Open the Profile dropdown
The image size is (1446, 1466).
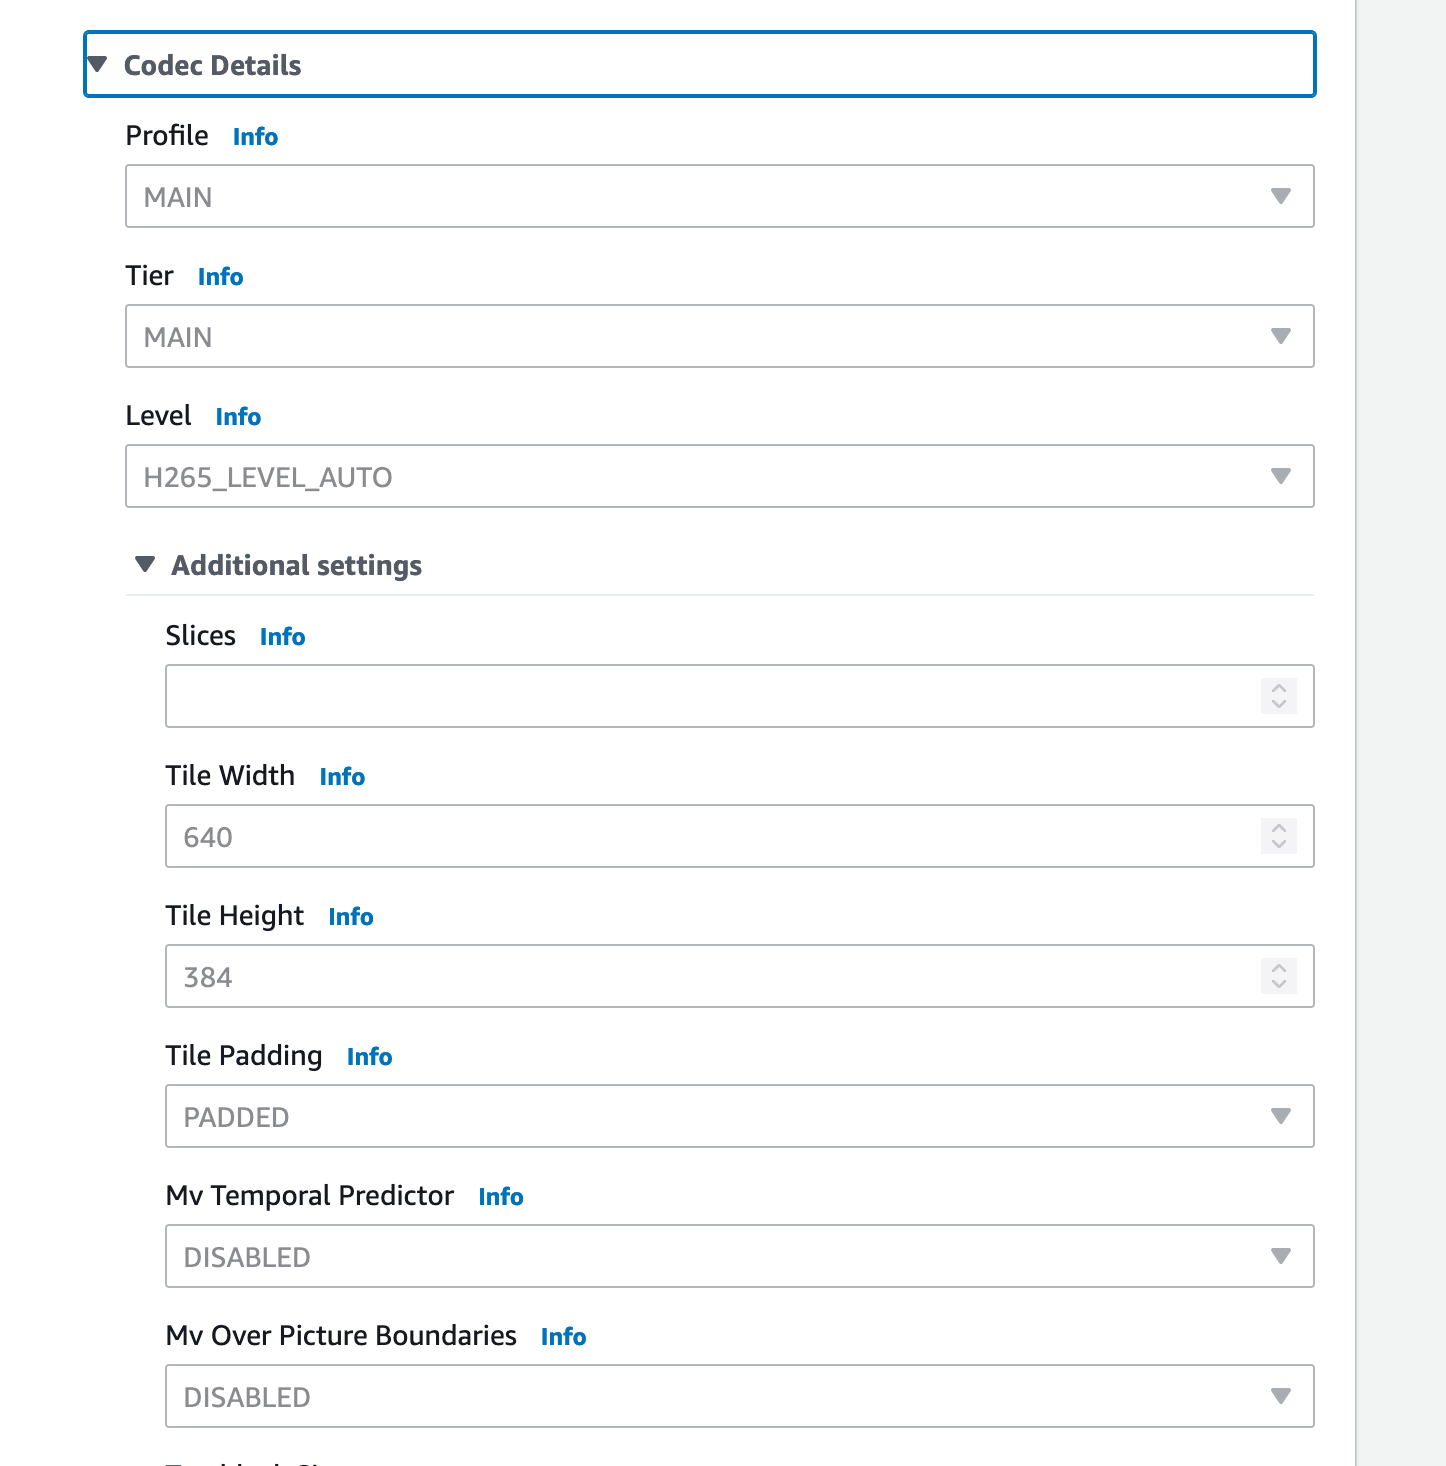(719, 196)
